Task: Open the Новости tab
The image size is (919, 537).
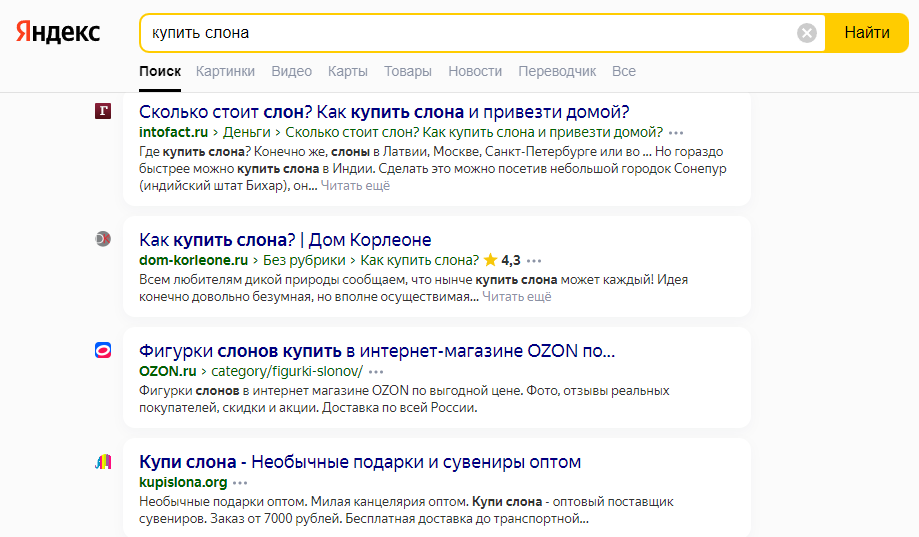Action: pos(475,72)
